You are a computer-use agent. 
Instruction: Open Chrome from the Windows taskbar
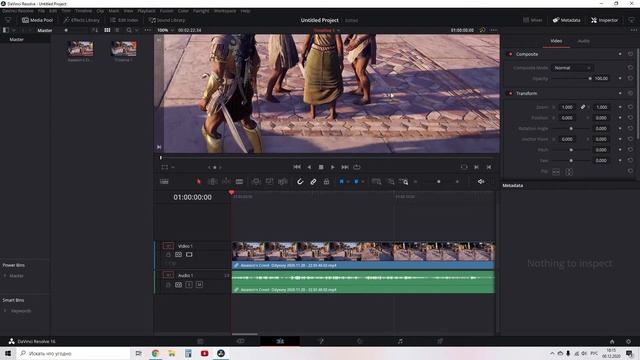click(155, 353)
